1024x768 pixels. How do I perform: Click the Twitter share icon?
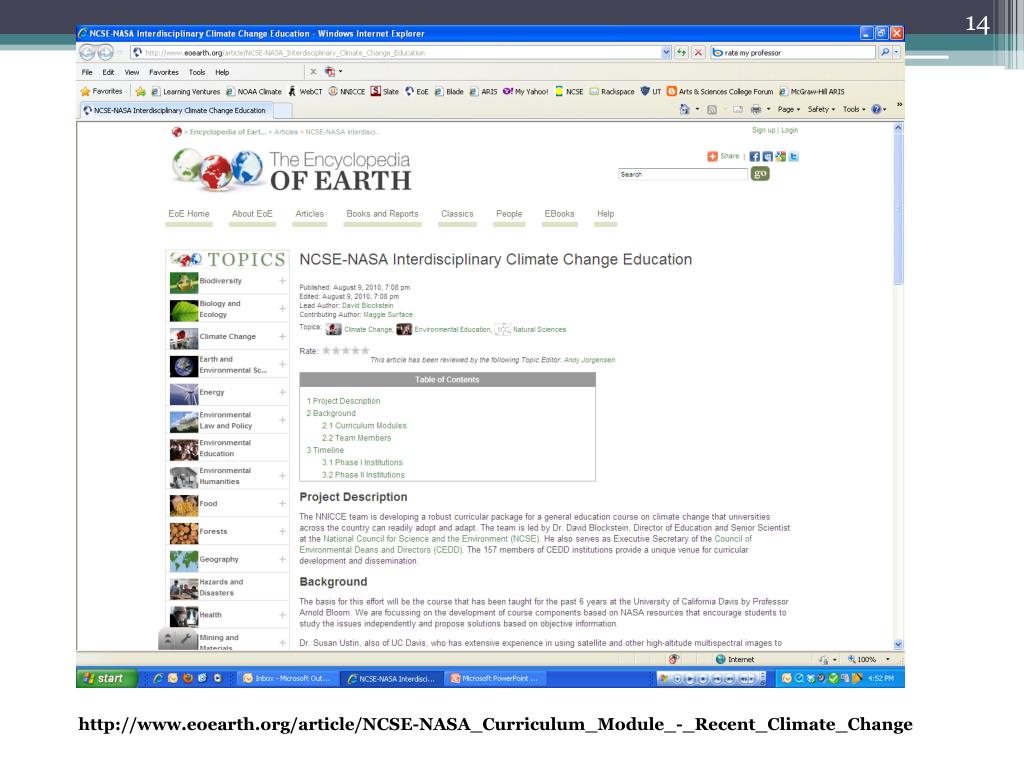pyautogui.click(x=793, y=157)
